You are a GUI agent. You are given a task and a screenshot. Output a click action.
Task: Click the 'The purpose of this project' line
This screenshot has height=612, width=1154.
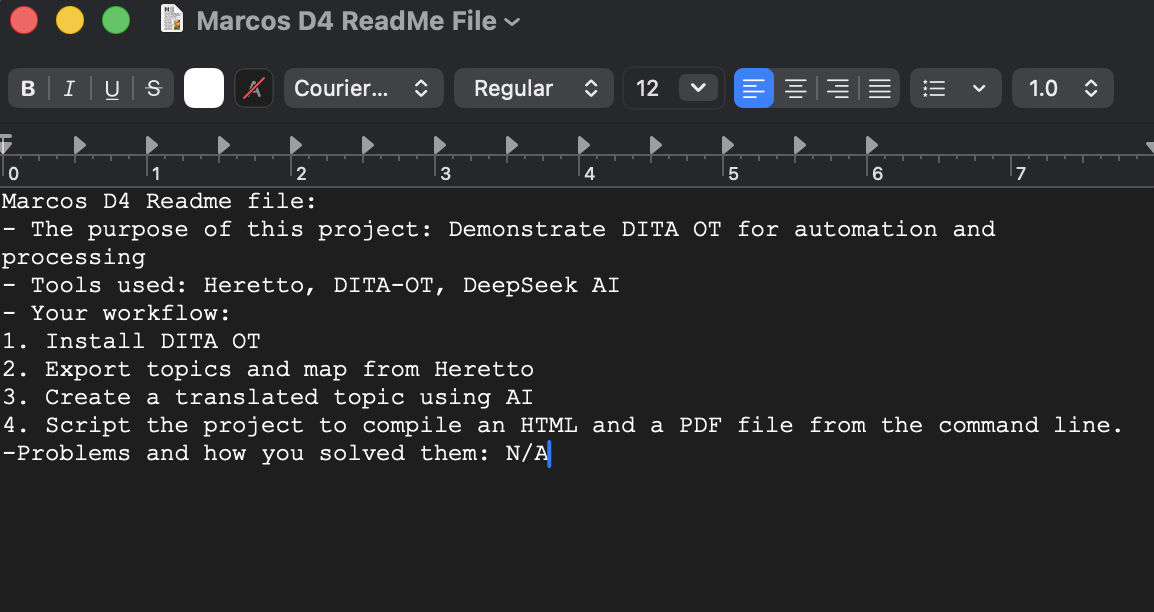[498, 230]
